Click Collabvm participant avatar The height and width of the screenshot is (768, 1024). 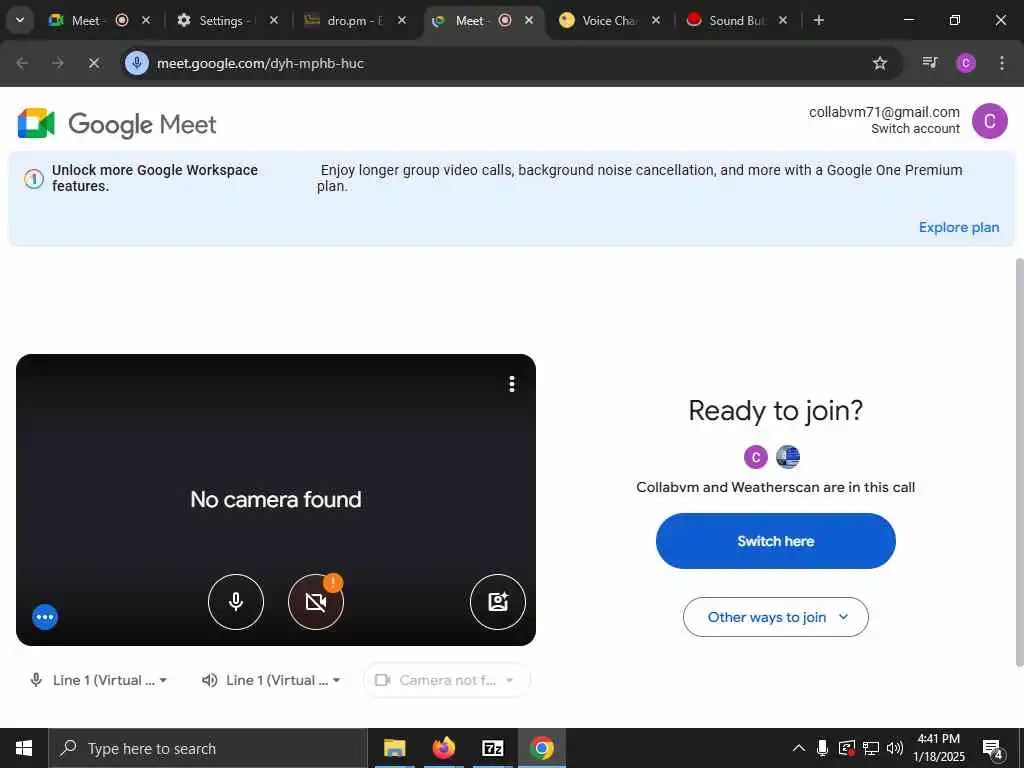click(x=756, y=457)
